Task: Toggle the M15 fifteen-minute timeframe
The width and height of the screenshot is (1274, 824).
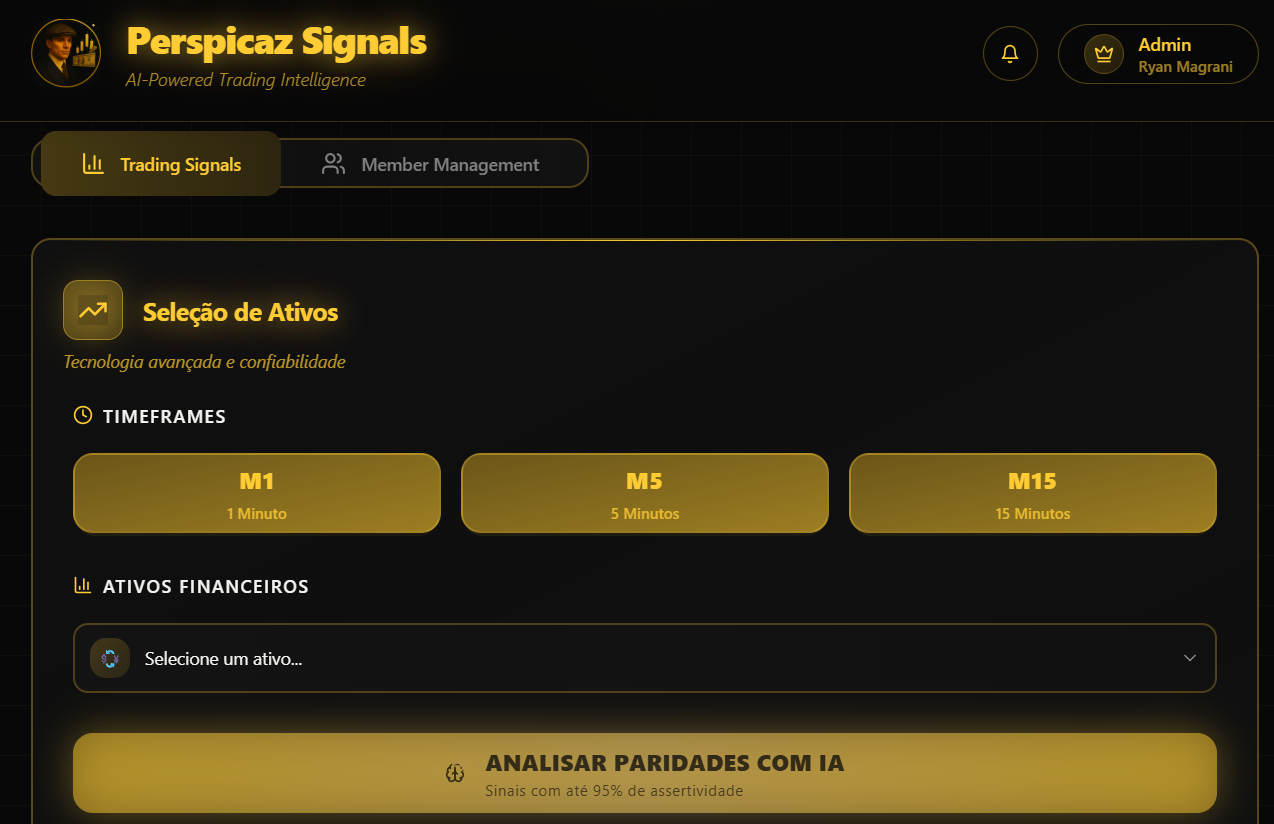Action: (x=1032, y=493)
